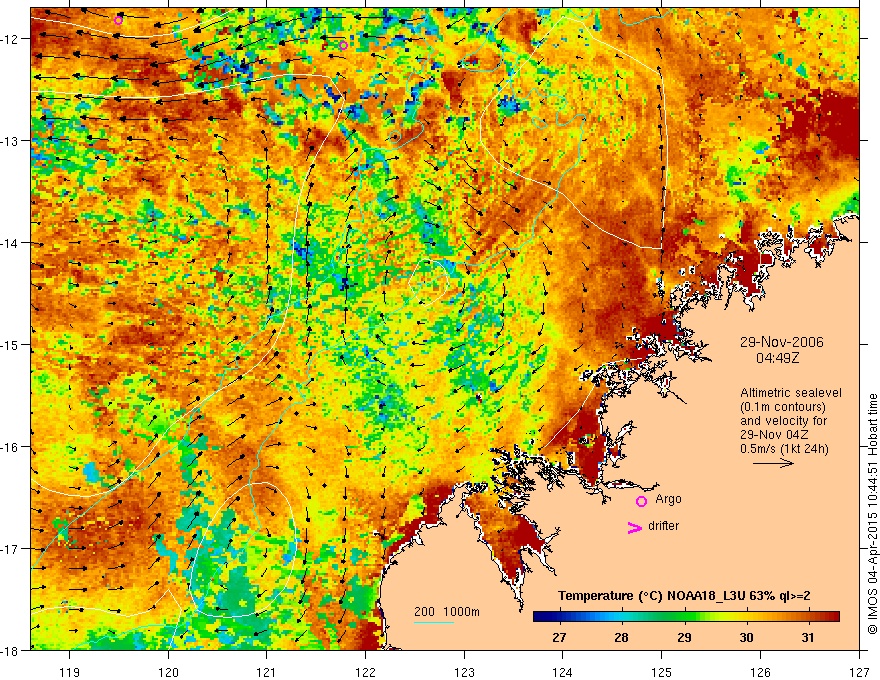The height and width of the screenshot is (680, 880).
Task: Click longitude axis label 119
Action: [70, 672]
